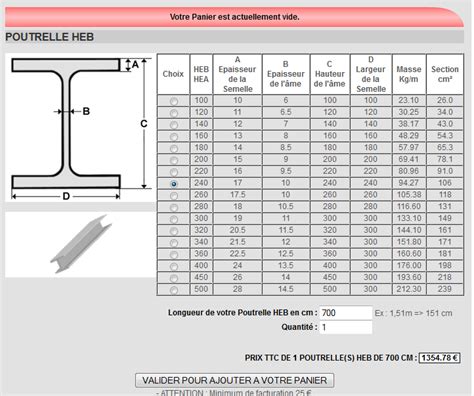Choose the HEB 140 beam option
The image size is (474, 396).
pos(174,125)
